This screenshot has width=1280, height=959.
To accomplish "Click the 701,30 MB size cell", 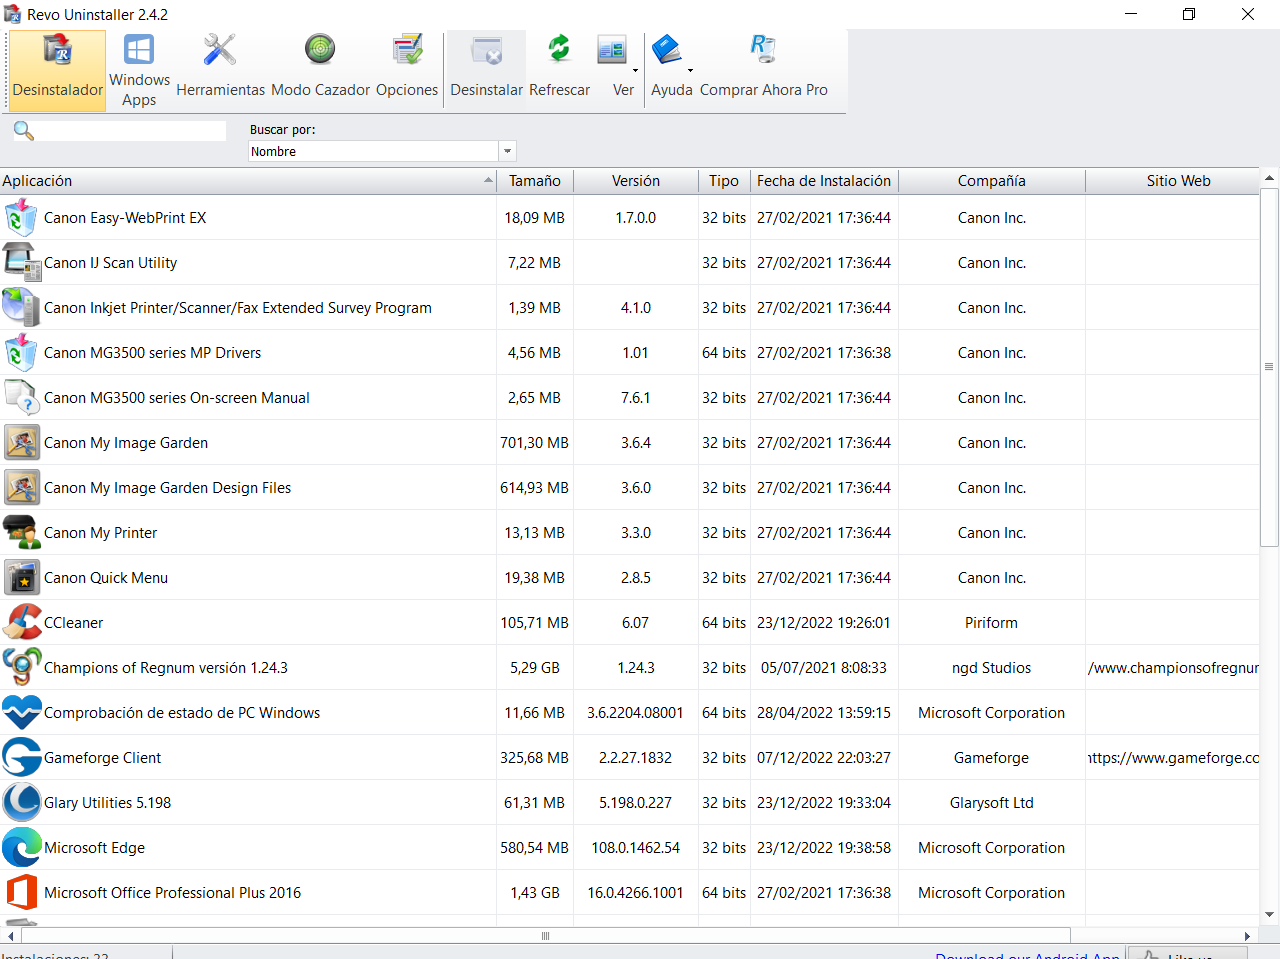I will click(x=534, y=443).
